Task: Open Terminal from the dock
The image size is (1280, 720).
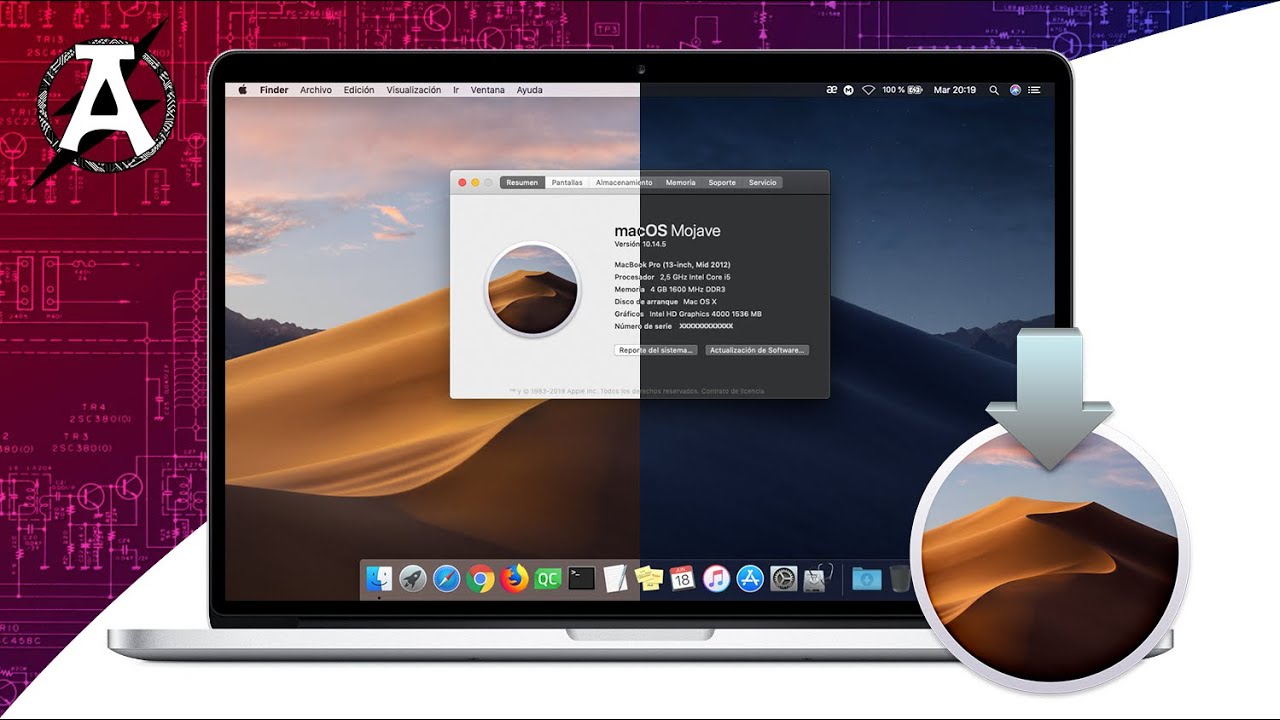Action: pyautogui.click(x=582, y=578)
